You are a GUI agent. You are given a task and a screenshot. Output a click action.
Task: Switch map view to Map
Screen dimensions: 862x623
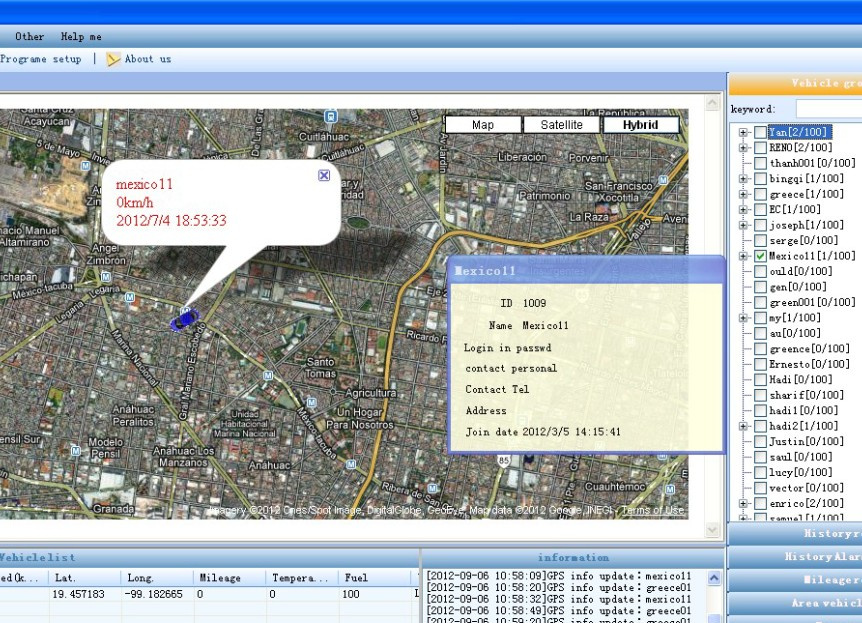[483, 125]
